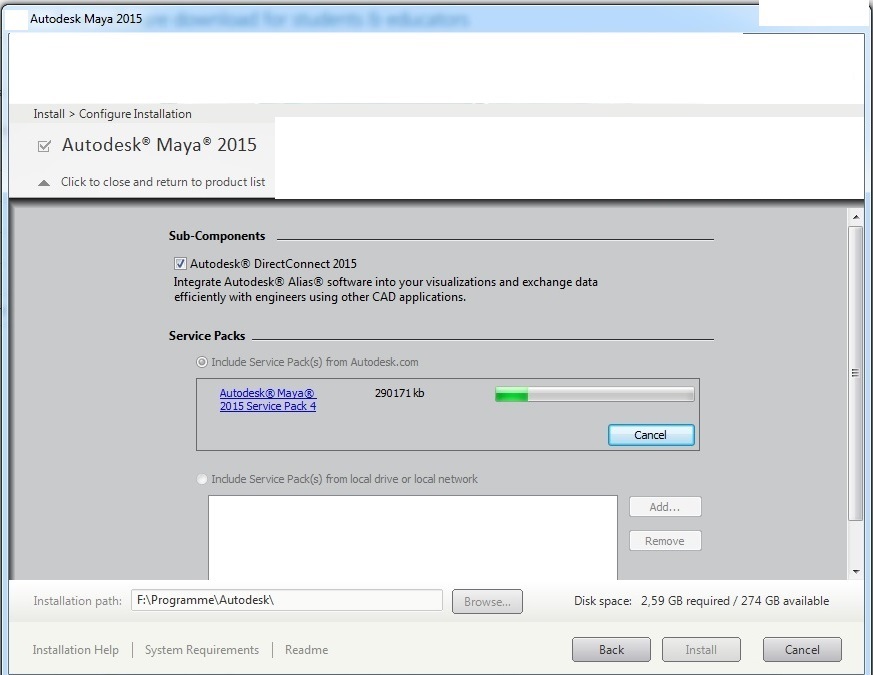Uncheck Autodesk DirectConnect 2015 sub-component

coord(180,263)
